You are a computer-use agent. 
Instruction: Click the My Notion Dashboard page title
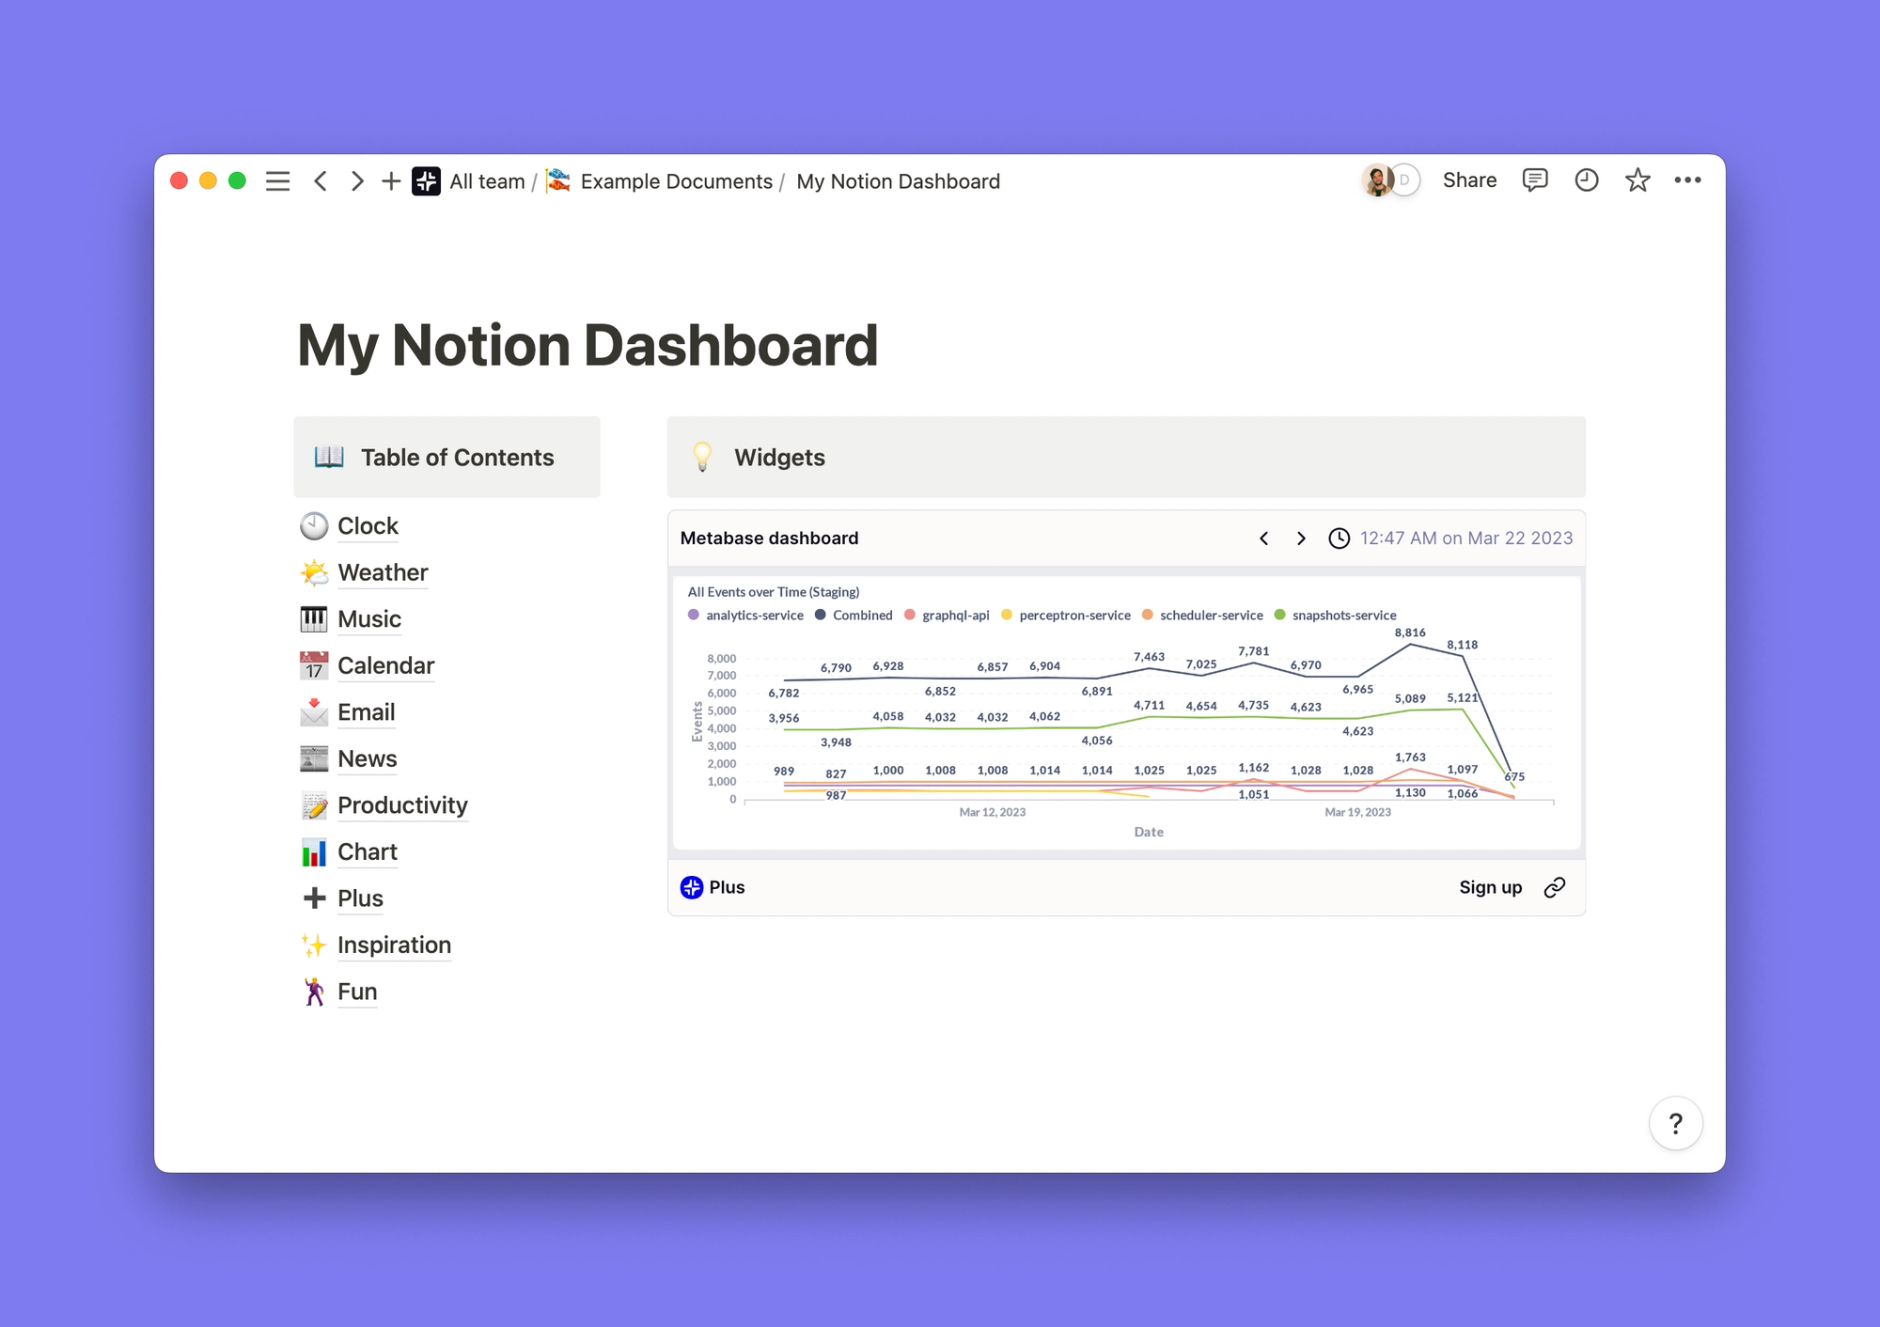(587, 345)
